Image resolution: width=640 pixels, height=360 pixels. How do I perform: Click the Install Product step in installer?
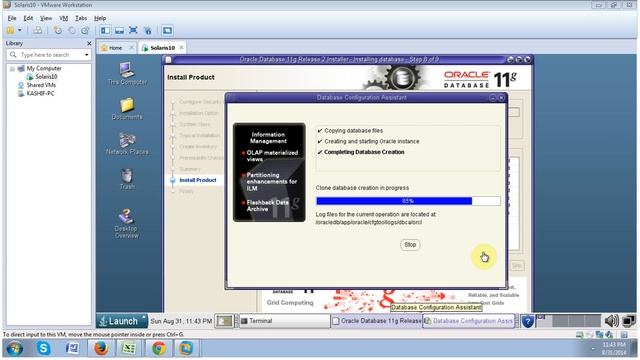tap(198, 180)
